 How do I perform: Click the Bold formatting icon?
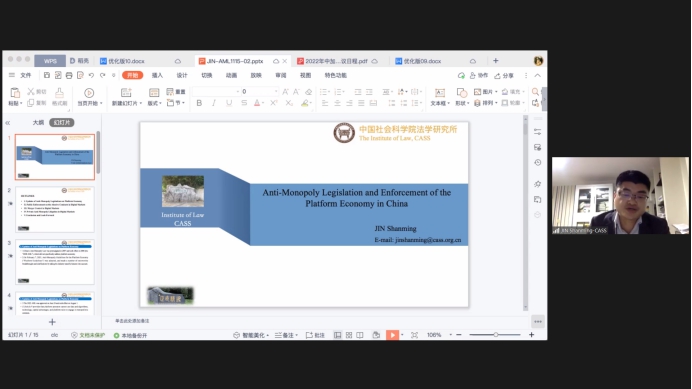click(199, 103)
